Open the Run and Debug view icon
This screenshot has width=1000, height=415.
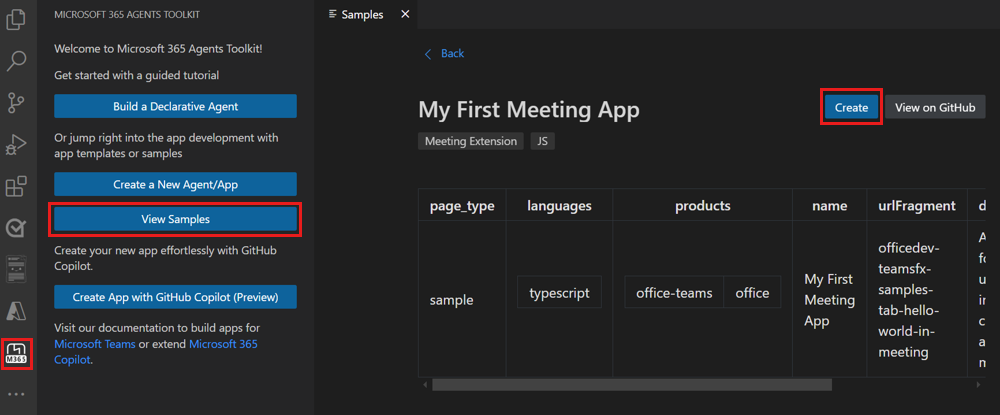coord(15,145)
